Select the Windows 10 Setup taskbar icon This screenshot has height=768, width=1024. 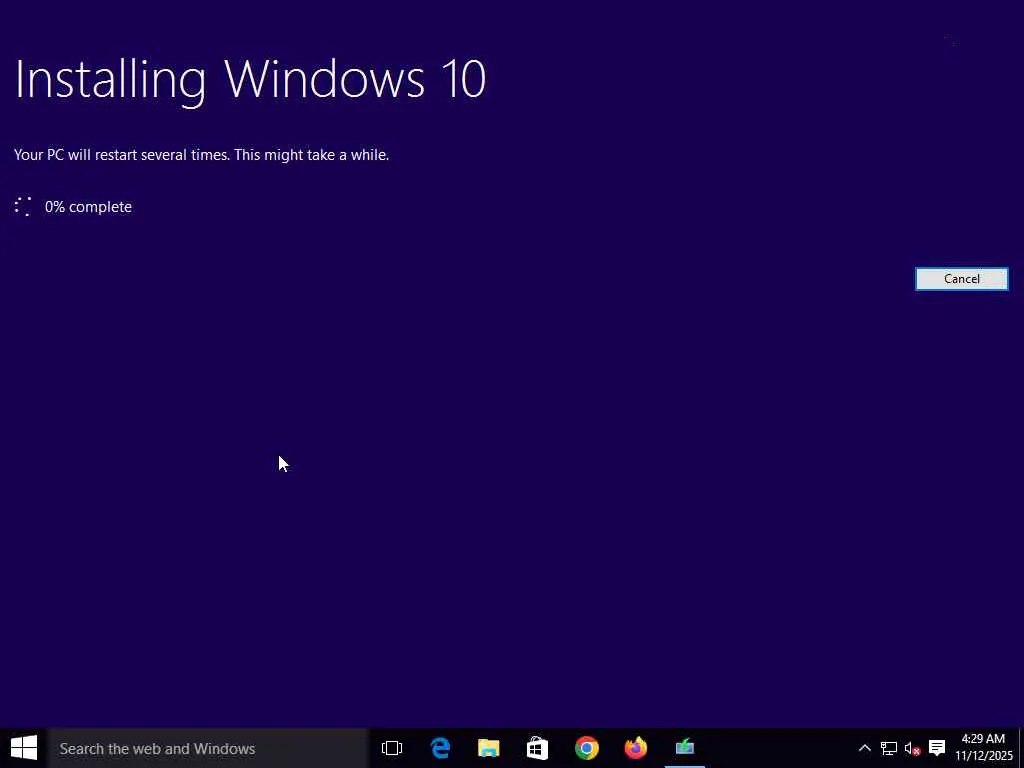pos(684,748)
